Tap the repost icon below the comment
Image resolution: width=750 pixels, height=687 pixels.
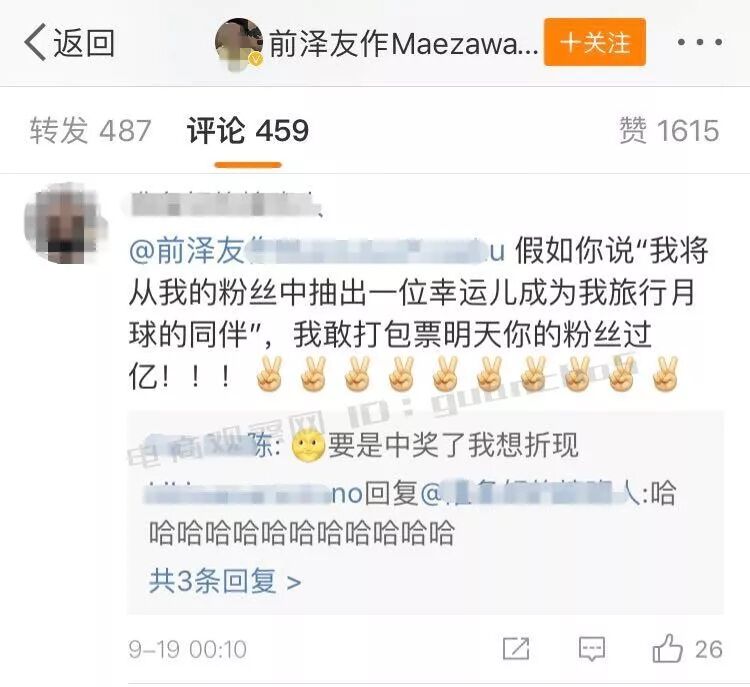[x=516, y=649]
